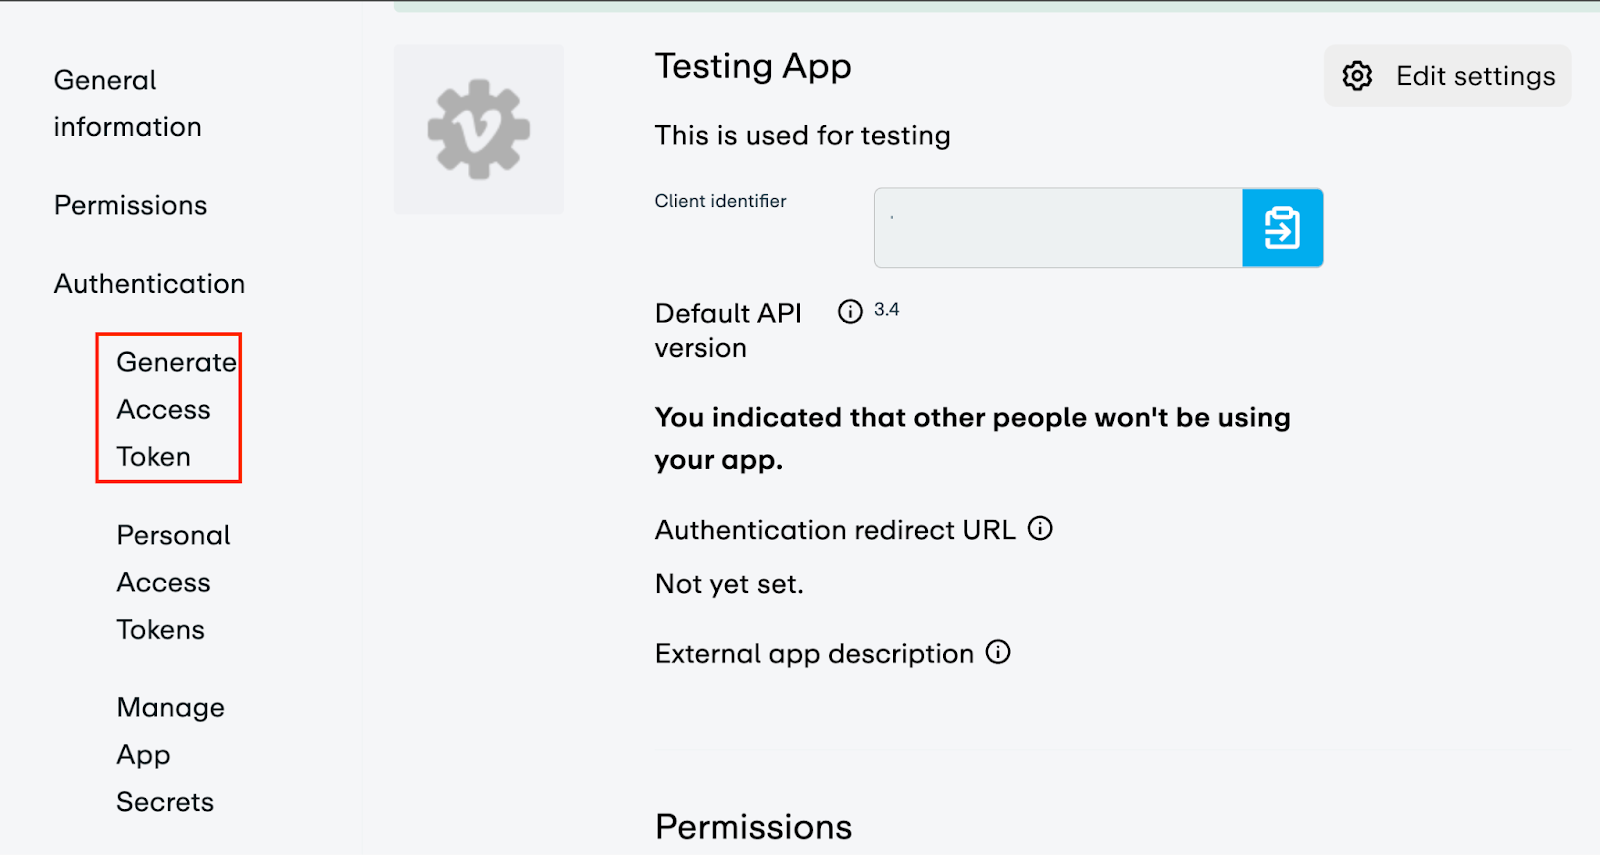Click the info icon beside Default API version

pyautogui.click(x=850, y=312)
